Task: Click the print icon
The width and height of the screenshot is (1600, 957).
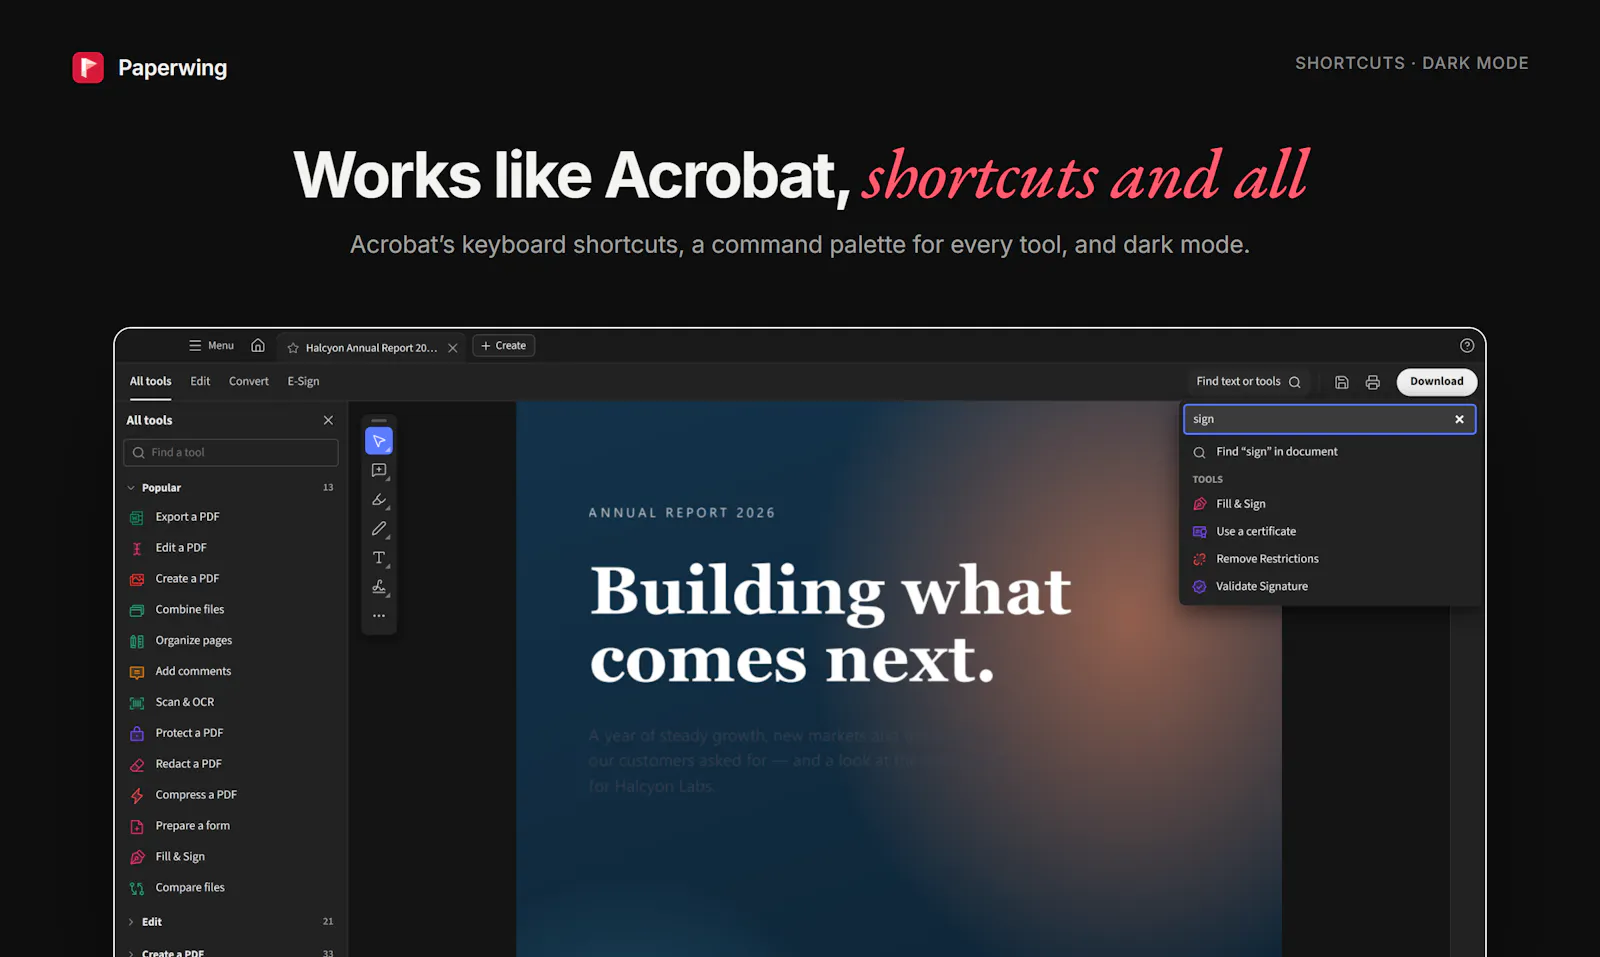Action: pos(1373,382)
